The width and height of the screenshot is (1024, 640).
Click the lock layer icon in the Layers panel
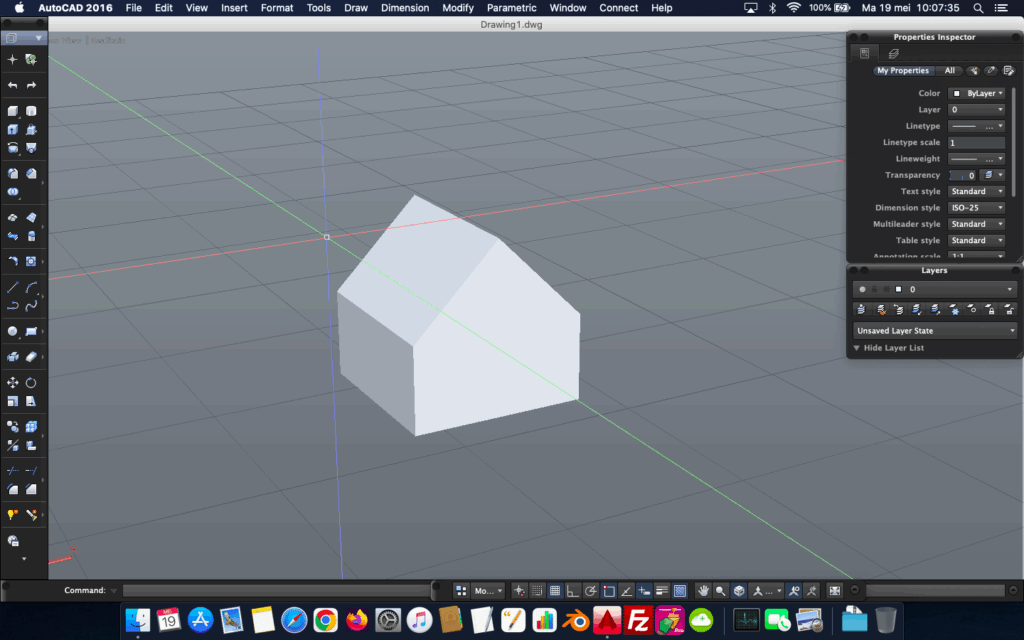pos(991,308)
